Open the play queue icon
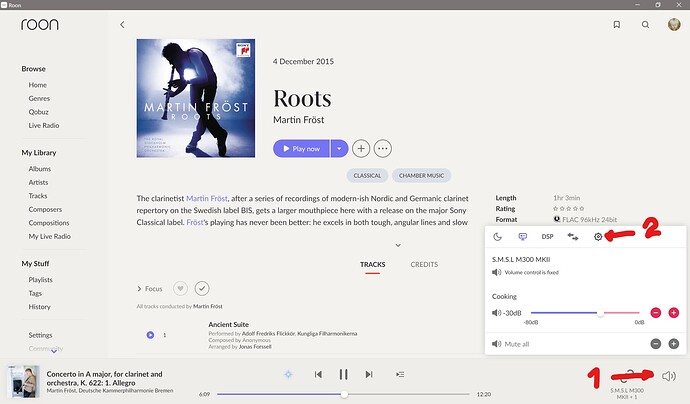690x404 pixels. pos(400,375)
